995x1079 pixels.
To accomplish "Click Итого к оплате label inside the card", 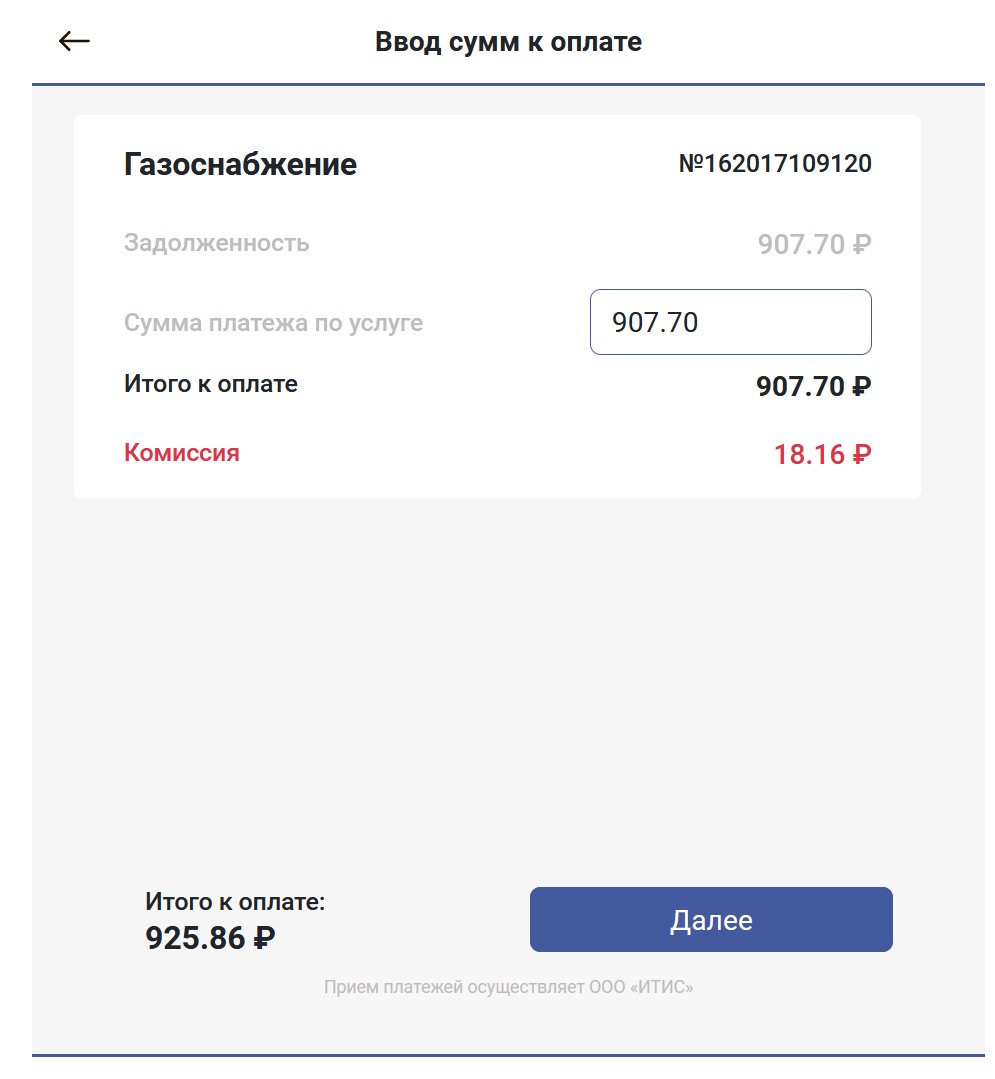I will pos(210,384).
